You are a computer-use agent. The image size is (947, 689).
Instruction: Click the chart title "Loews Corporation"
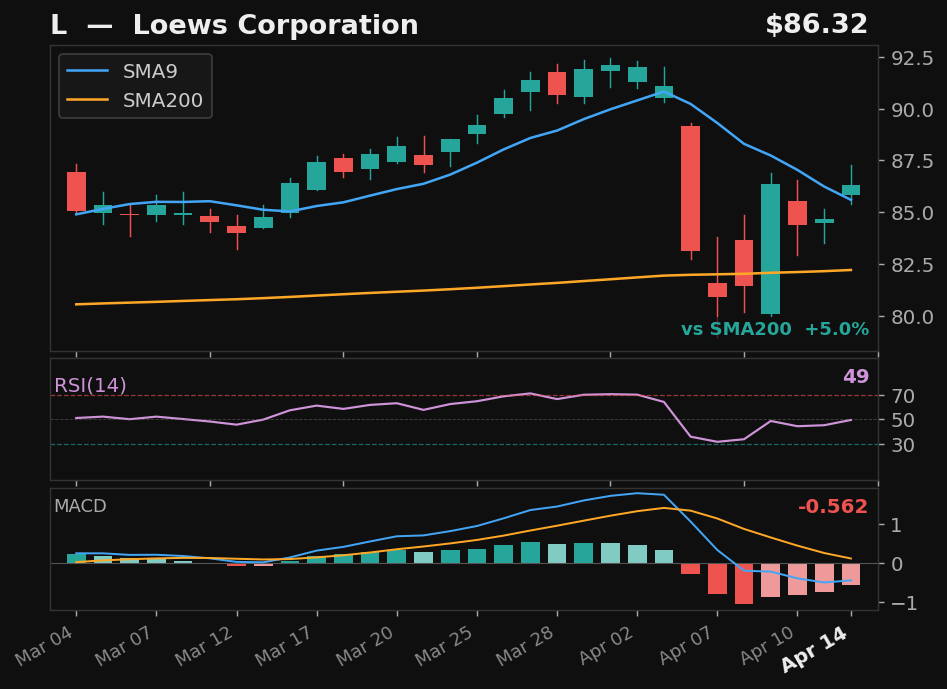pyautogui.click(x=275, y=25)
